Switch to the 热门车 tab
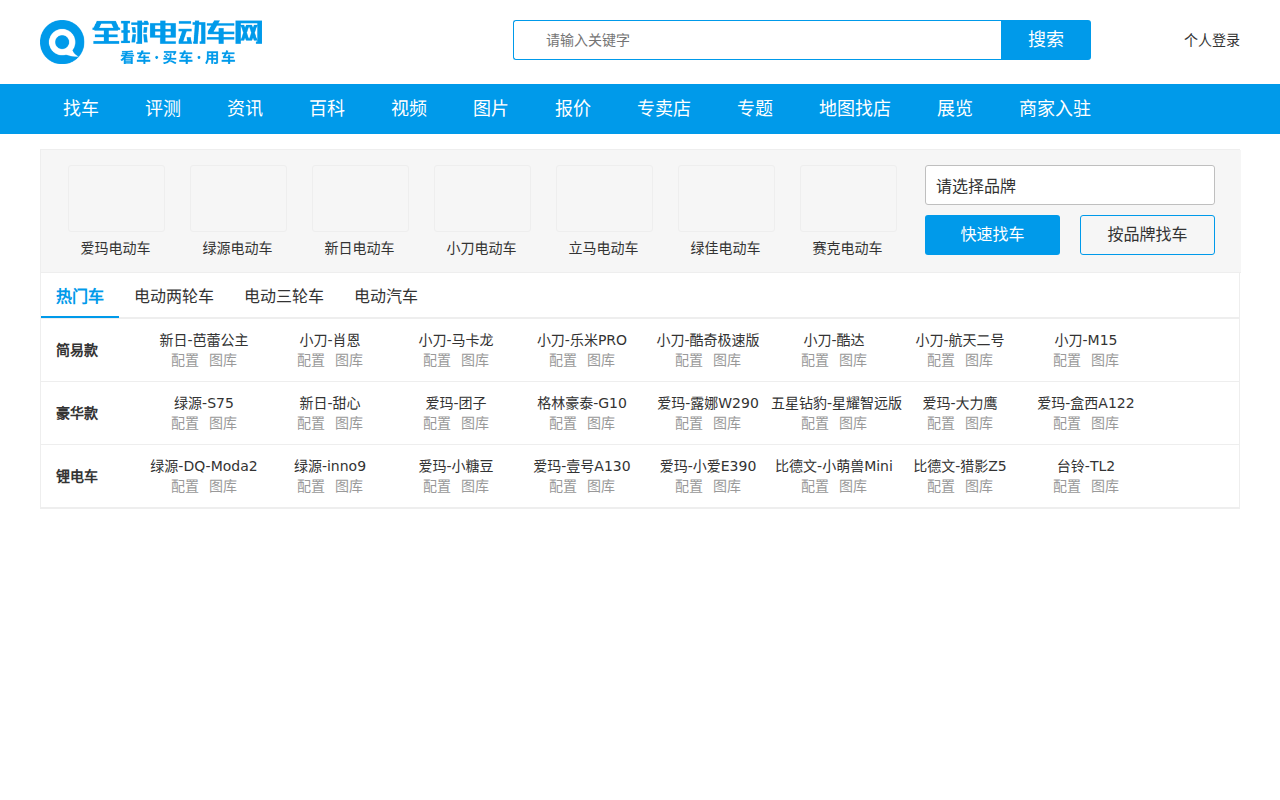Viewport: 1280px width, 800px height. 80,296
